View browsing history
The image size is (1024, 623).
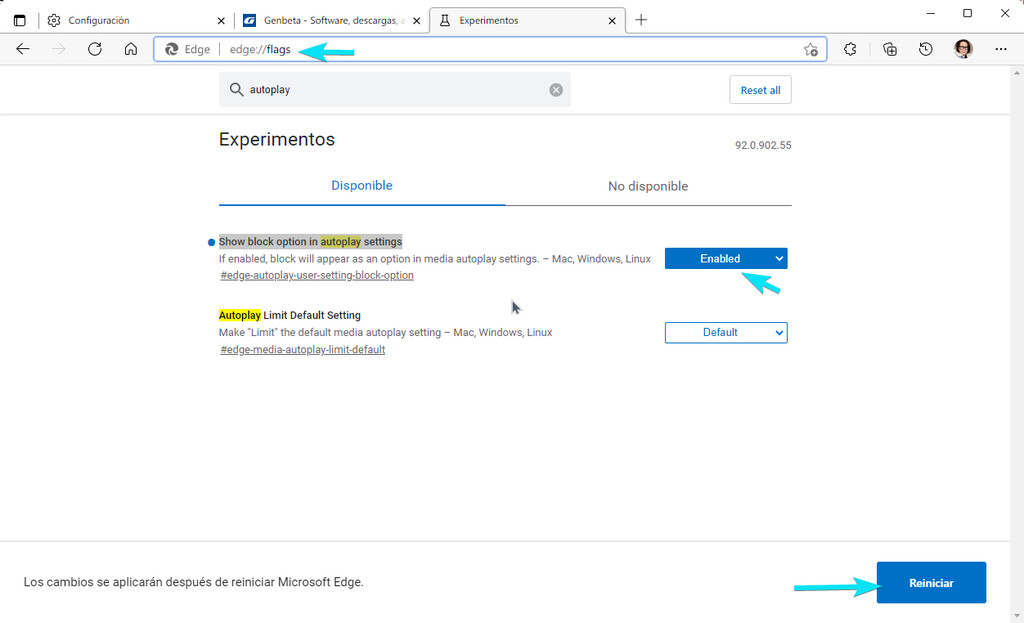[x=925, y=48]
